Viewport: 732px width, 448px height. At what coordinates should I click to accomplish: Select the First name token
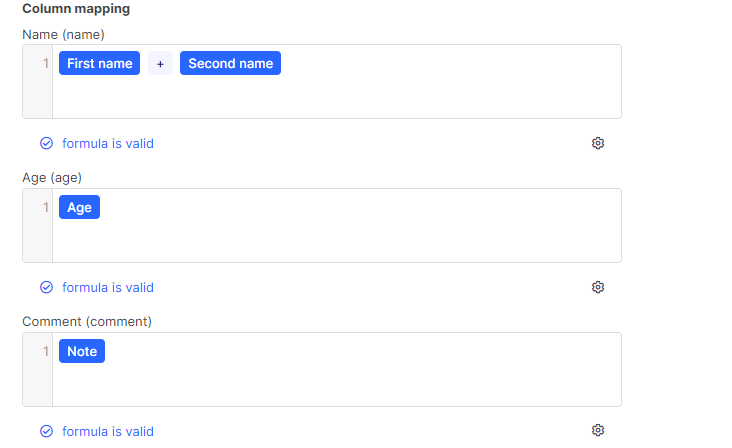point(99,63)
